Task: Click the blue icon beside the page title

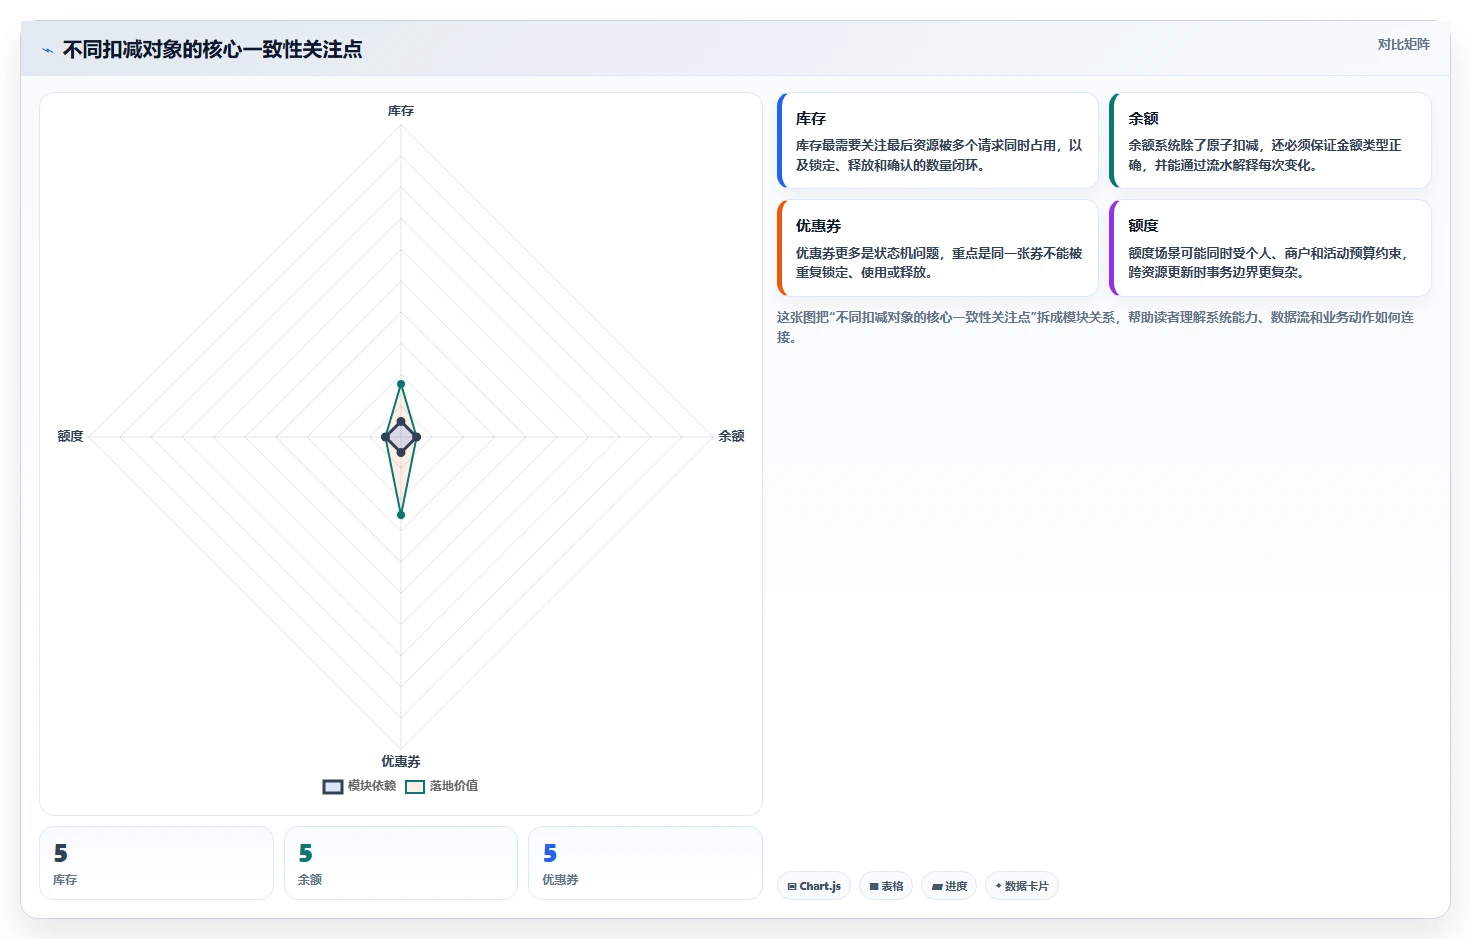Action: coord(47,50)
